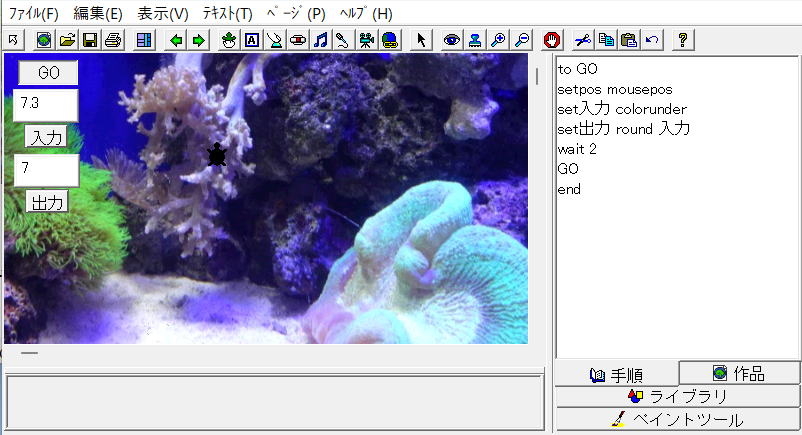Image resolution: width=802 pixels, height=435 pixels.
Task: Click the presentation mode arrow icon
Action: [13, 39]
